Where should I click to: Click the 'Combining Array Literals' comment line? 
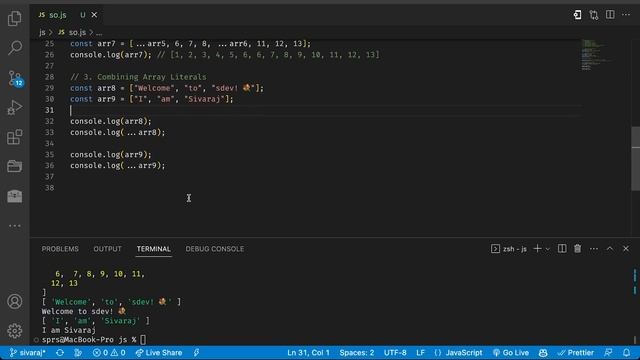tap(138, 77)
